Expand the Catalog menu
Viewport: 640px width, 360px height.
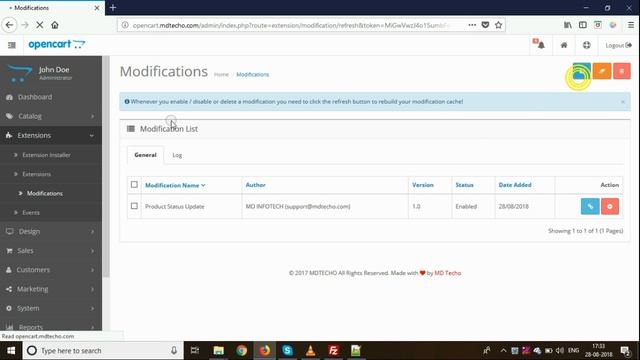pos(51,116)
